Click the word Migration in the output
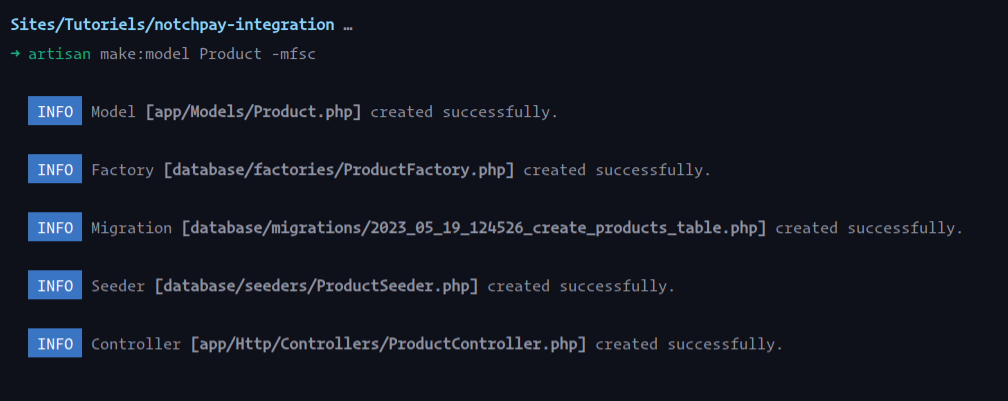This screenshot has height=401, width=1008. 131,228
